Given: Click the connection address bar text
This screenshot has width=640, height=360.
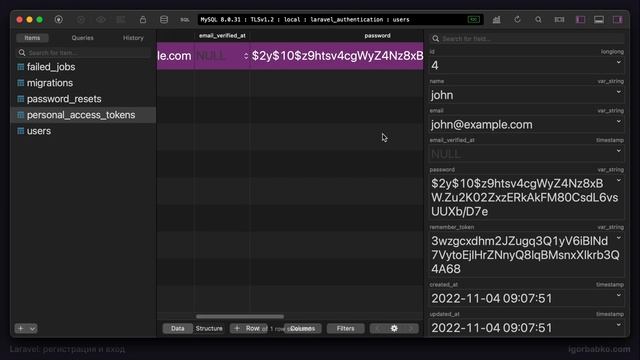Looking at the screenshot, I should [305, 20].
